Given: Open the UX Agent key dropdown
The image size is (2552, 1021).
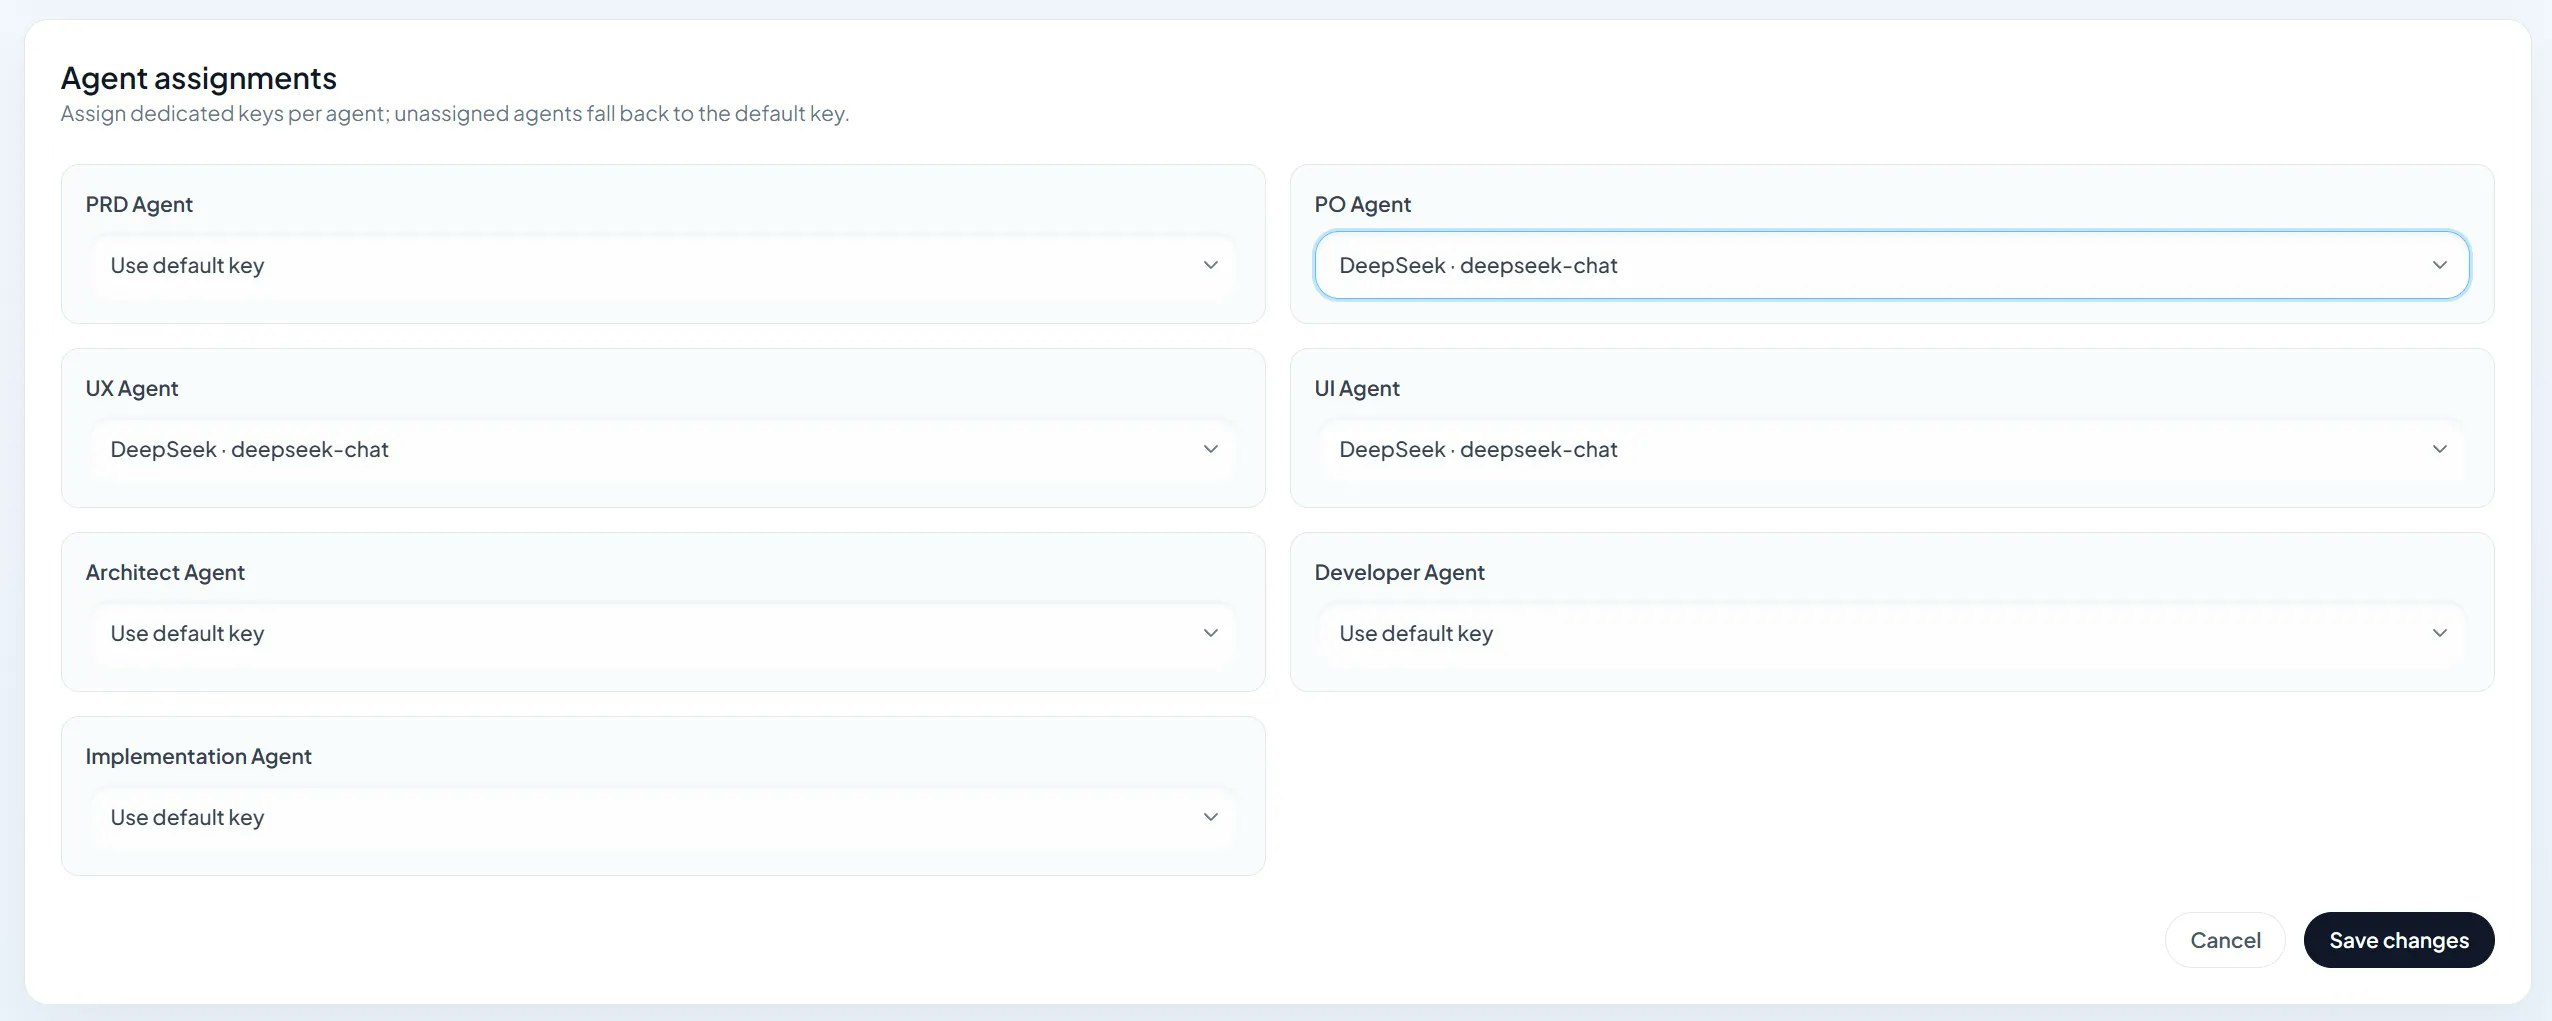Looking at the screenshot, I should pyautogui.click(x=663, y=449).
